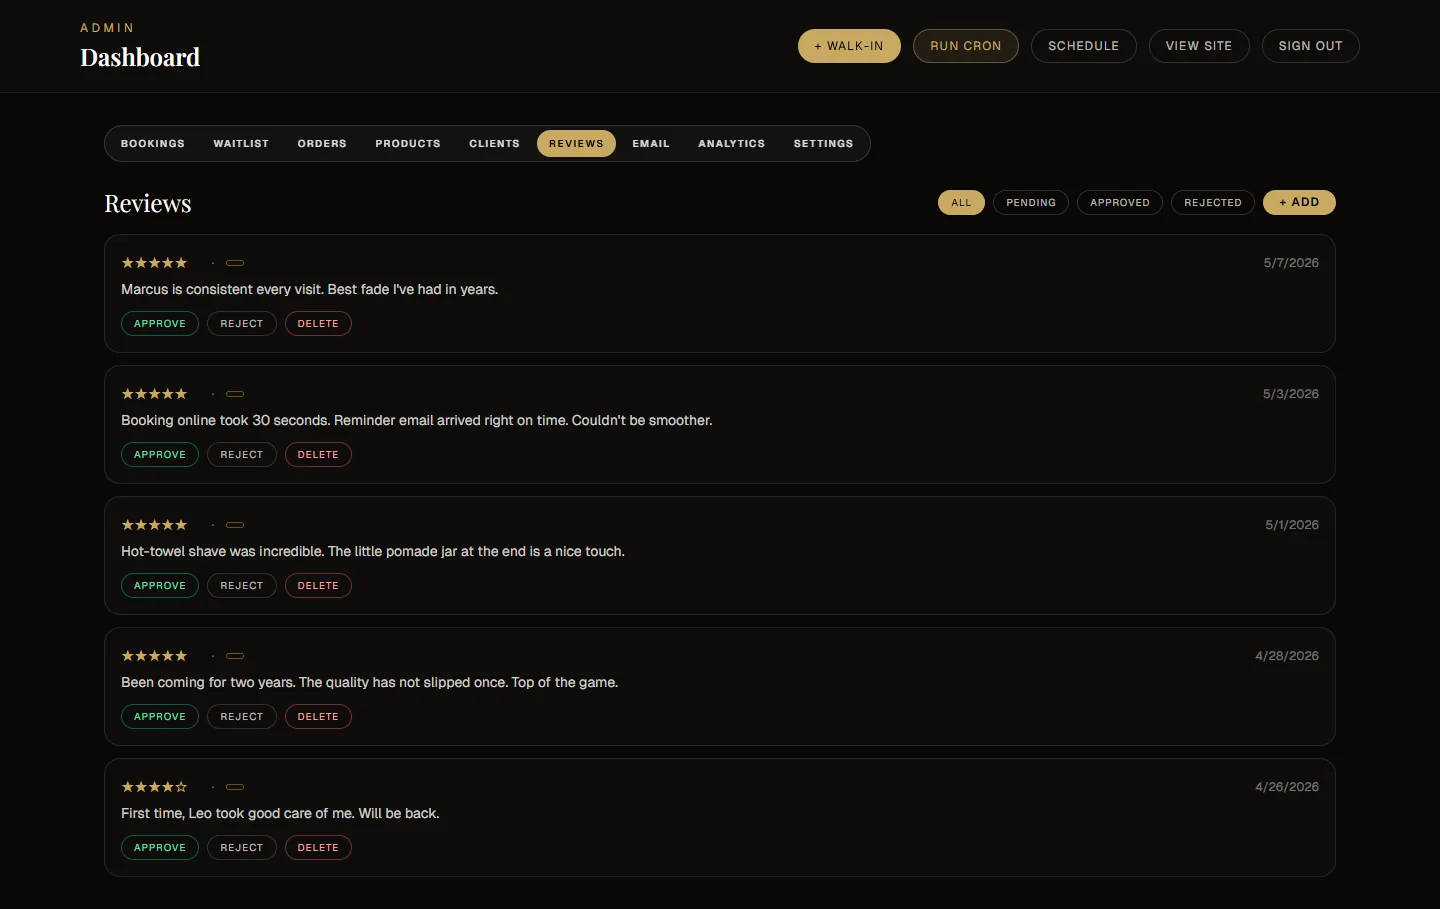Approve the hot-towel shave review
Viewport: 1440px width, 909px height.
160,586
